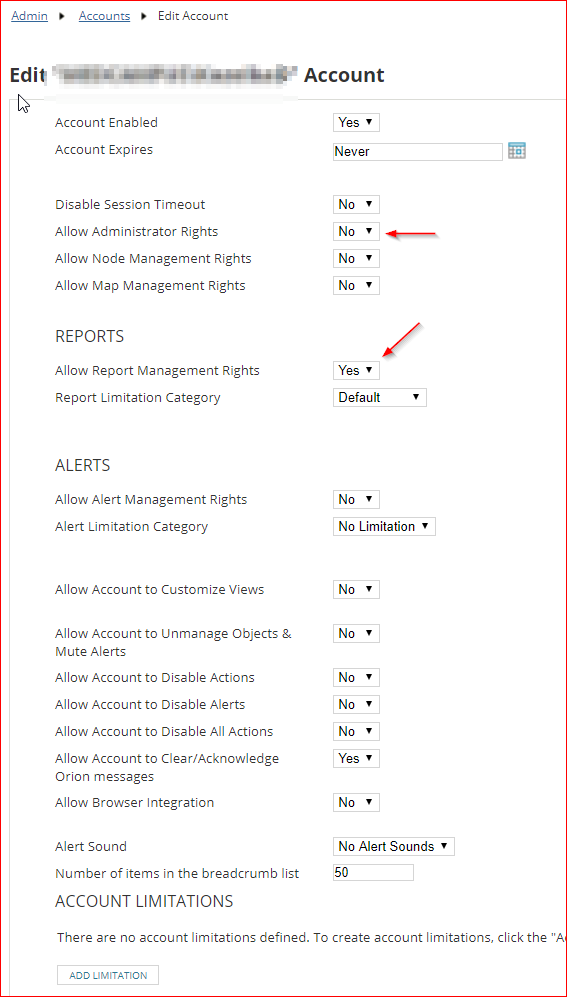Viewport: 567px width, 997px height.
Task: Expand Allow Node Management Rights dropdown
Action: pyautogui.click(x=356, y=259)
